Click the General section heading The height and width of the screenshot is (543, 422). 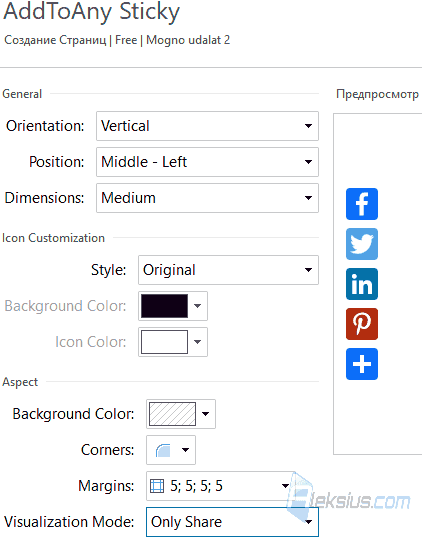tap(22, 94)
